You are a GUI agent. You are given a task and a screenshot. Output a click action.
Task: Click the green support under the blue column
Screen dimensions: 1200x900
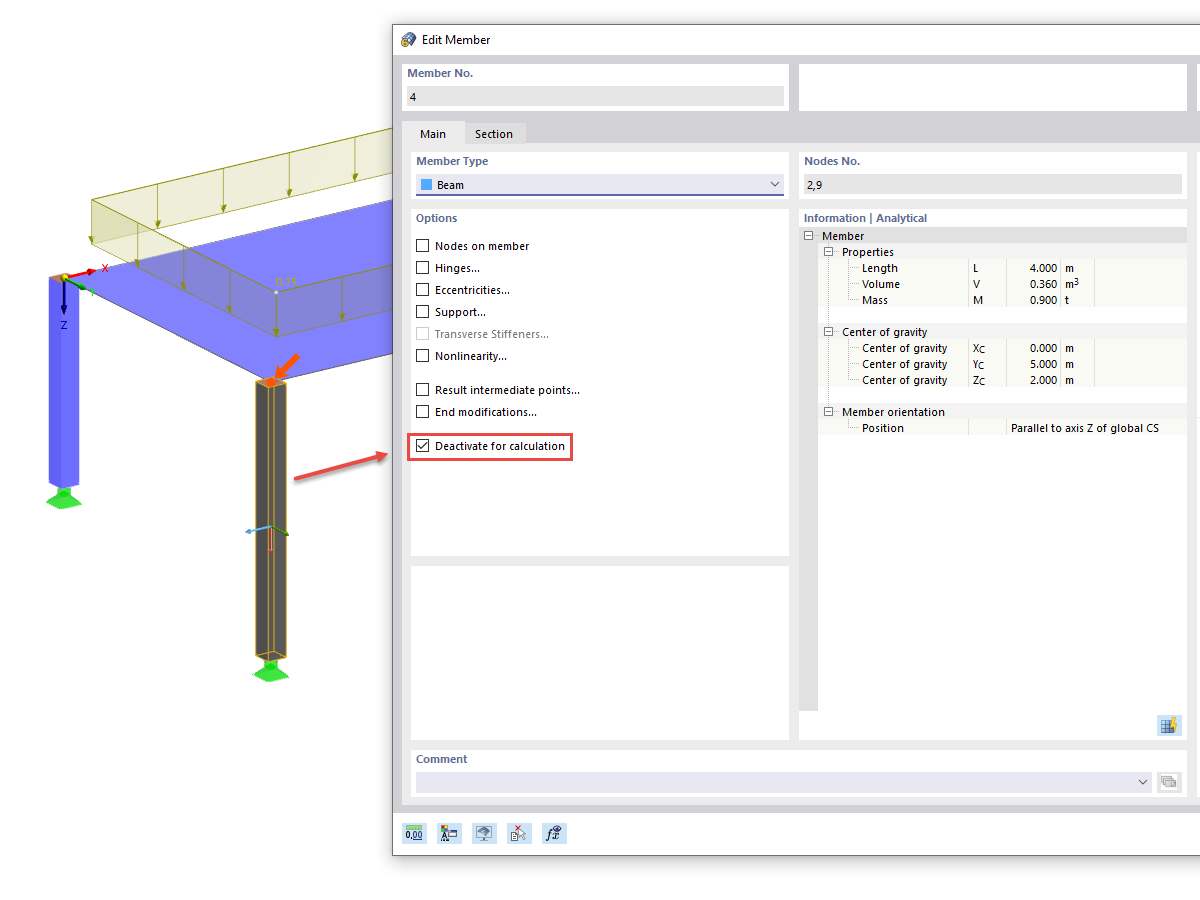point(64,497)
